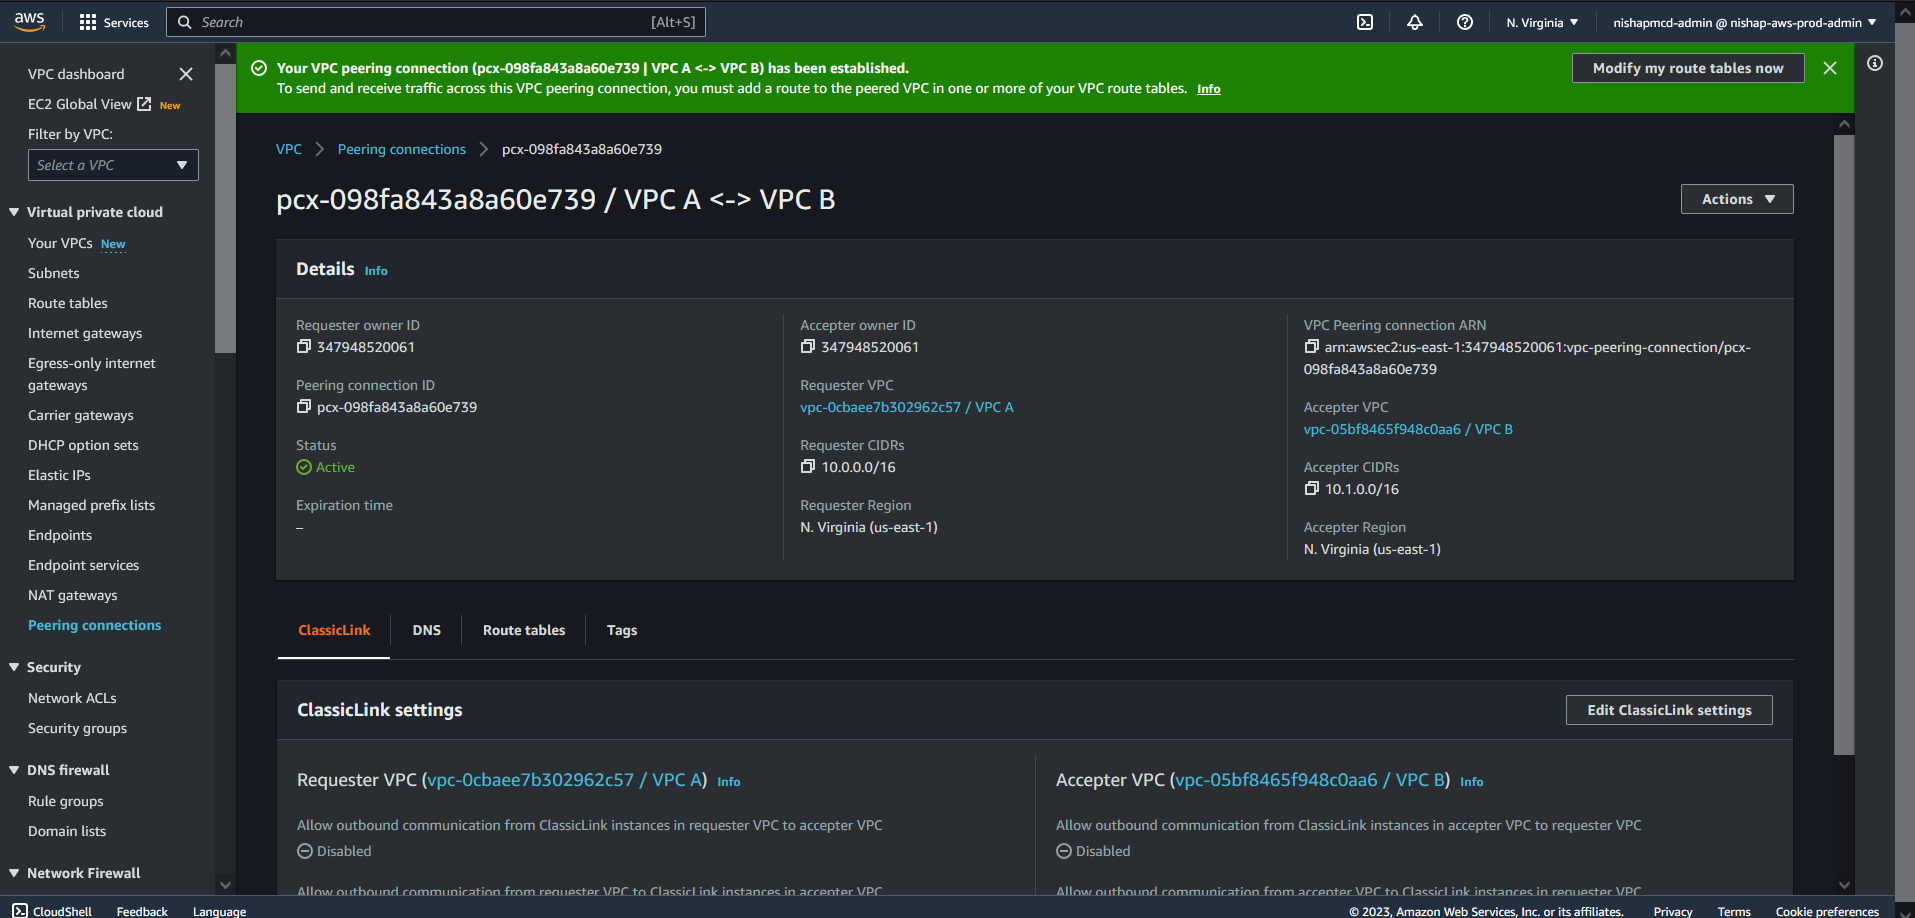Open the Select a VPC filter dropdown
This screenshot has width=1915, height=918.
(113, 165)
